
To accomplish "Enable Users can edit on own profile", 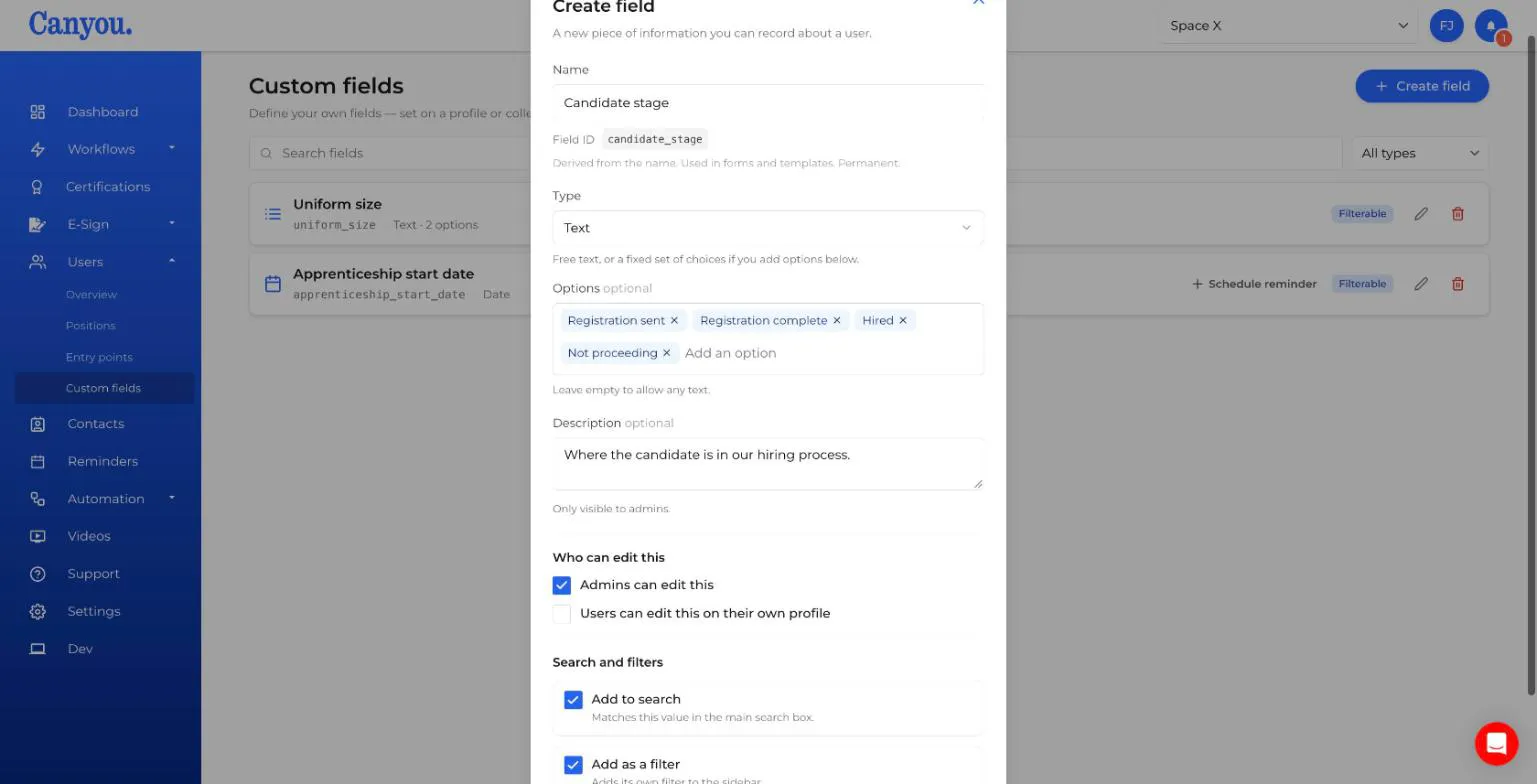I will 562,613.
